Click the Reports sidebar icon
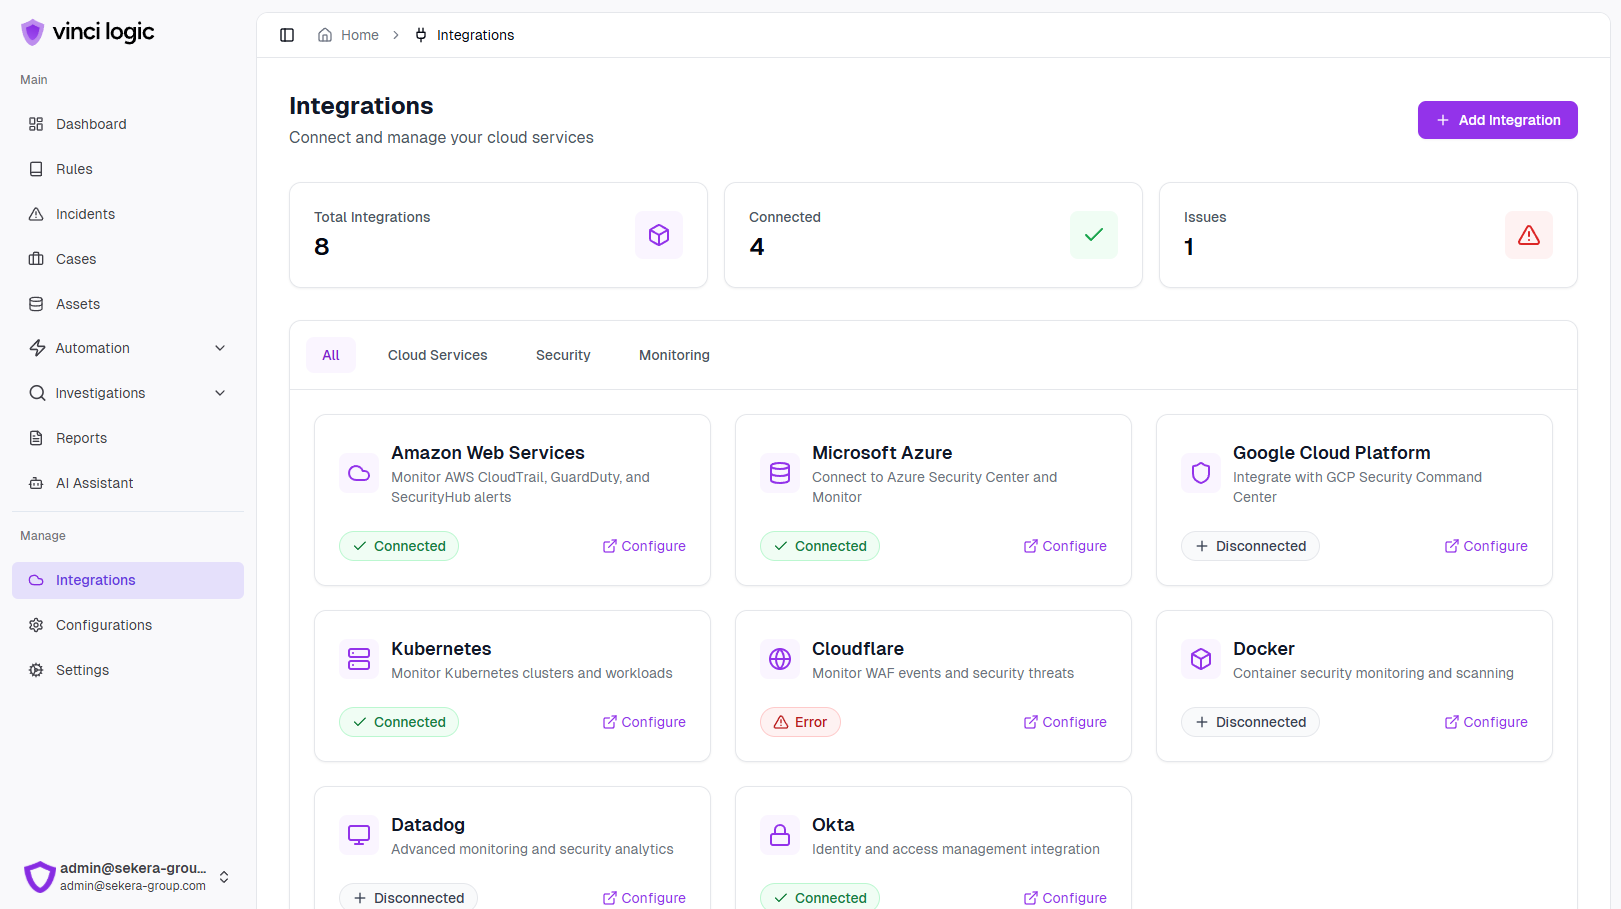The height and width of the screenshot is (909, 1621). [x=36, y=438]
